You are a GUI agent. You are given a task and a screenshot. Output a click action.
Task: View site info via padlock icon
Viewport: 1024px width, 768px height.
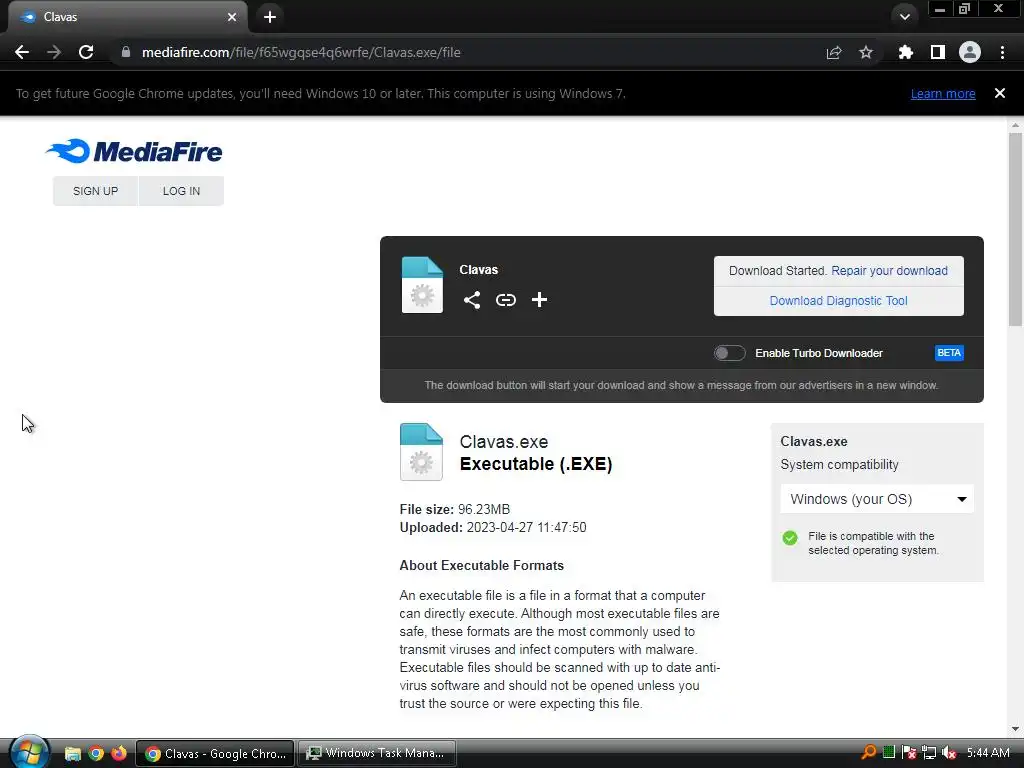pos(125,52)
